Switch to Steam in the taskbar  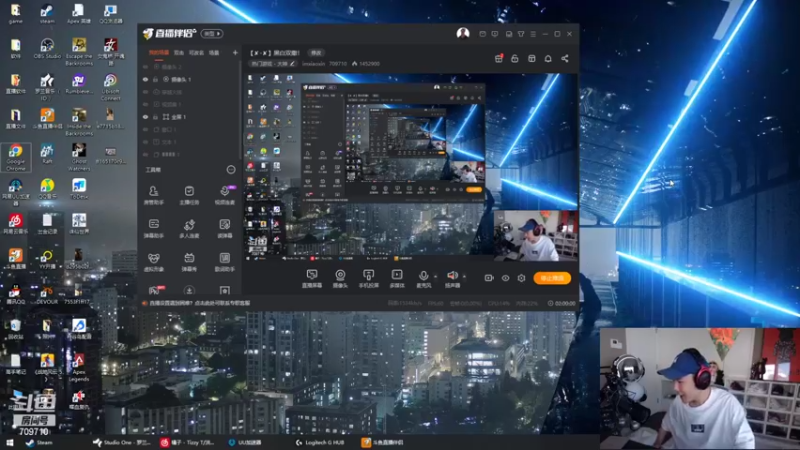pos(39,442)
